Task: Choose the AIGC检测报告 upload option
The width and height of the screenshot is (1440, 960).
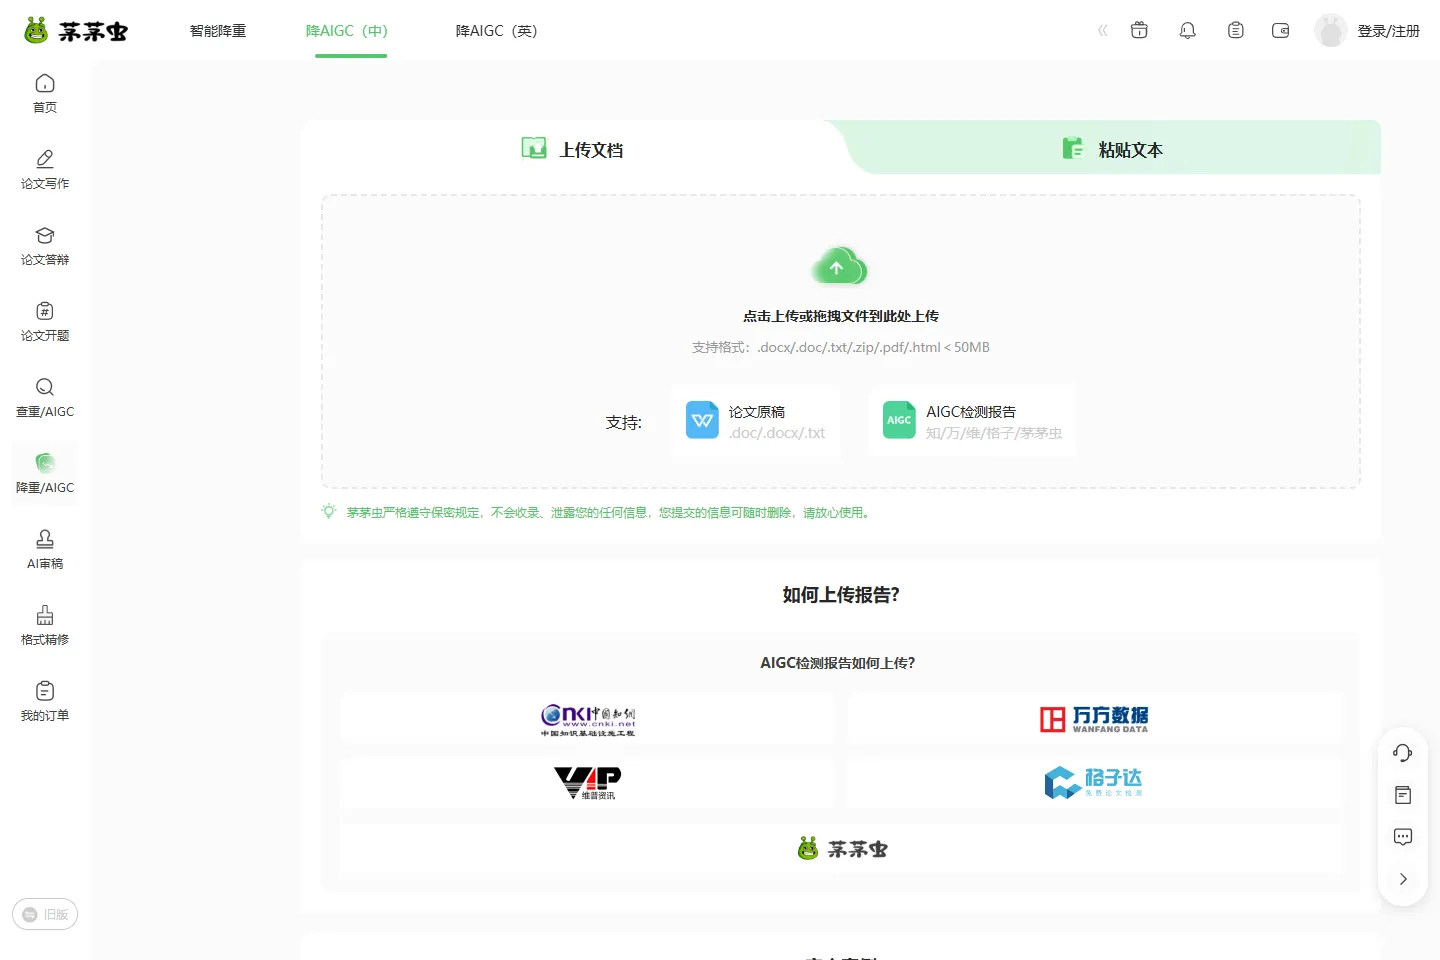Action: 972,421
